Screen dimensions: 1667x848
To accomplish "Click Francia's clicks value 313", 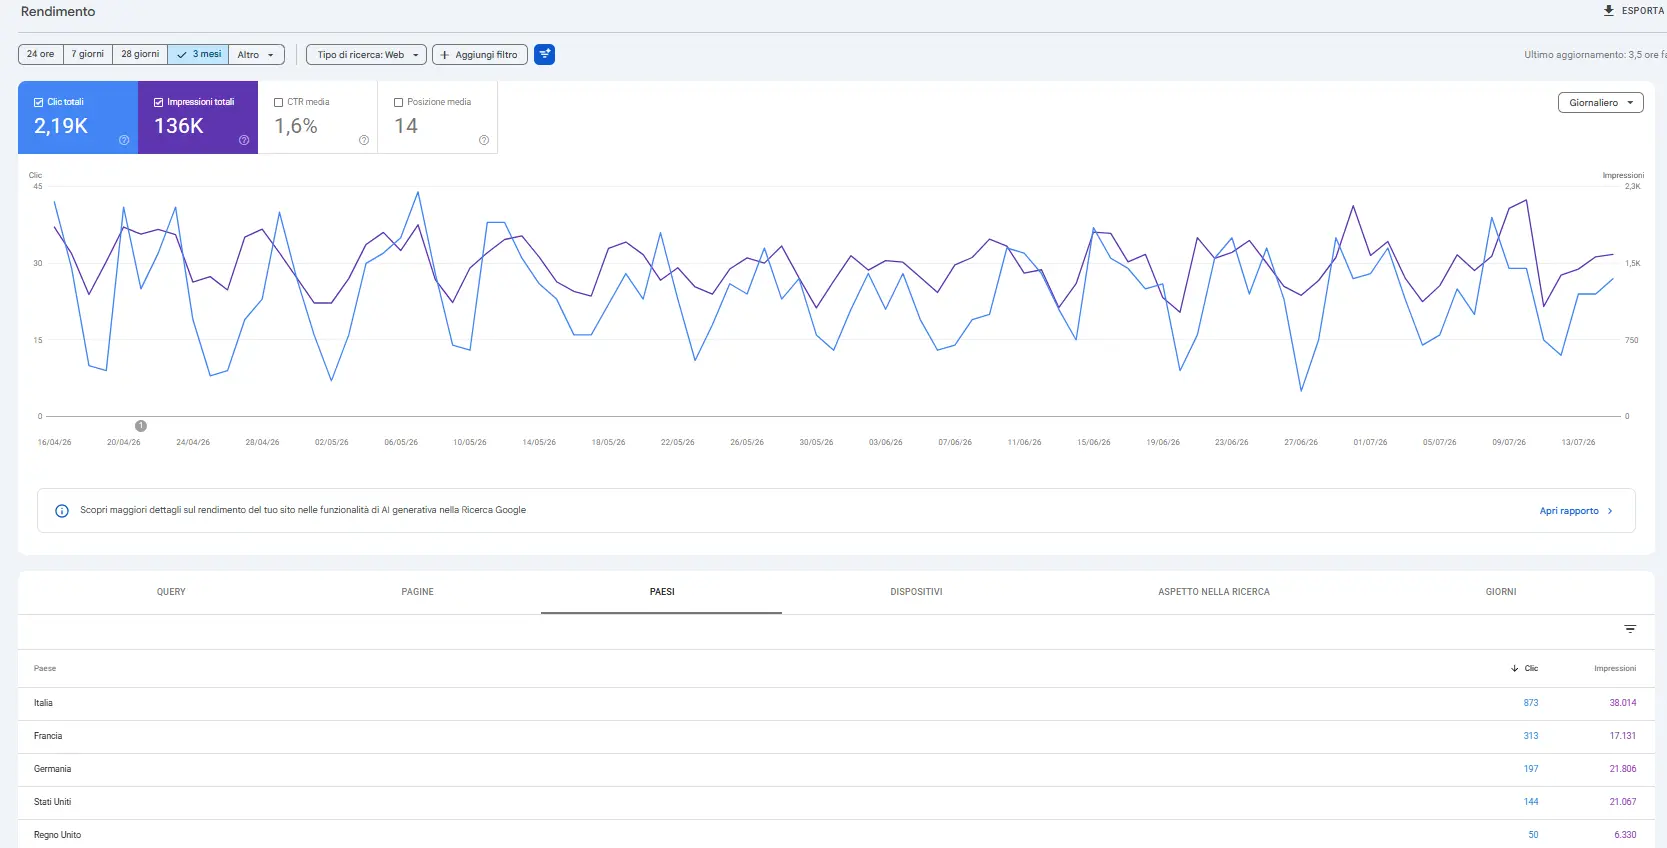I will (x=1531, y=736).
